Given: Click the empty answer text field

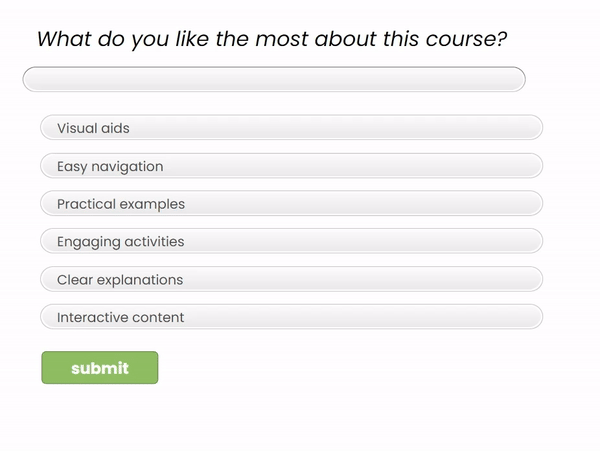Looking at the screenshot, I should [x=273, y=79].
